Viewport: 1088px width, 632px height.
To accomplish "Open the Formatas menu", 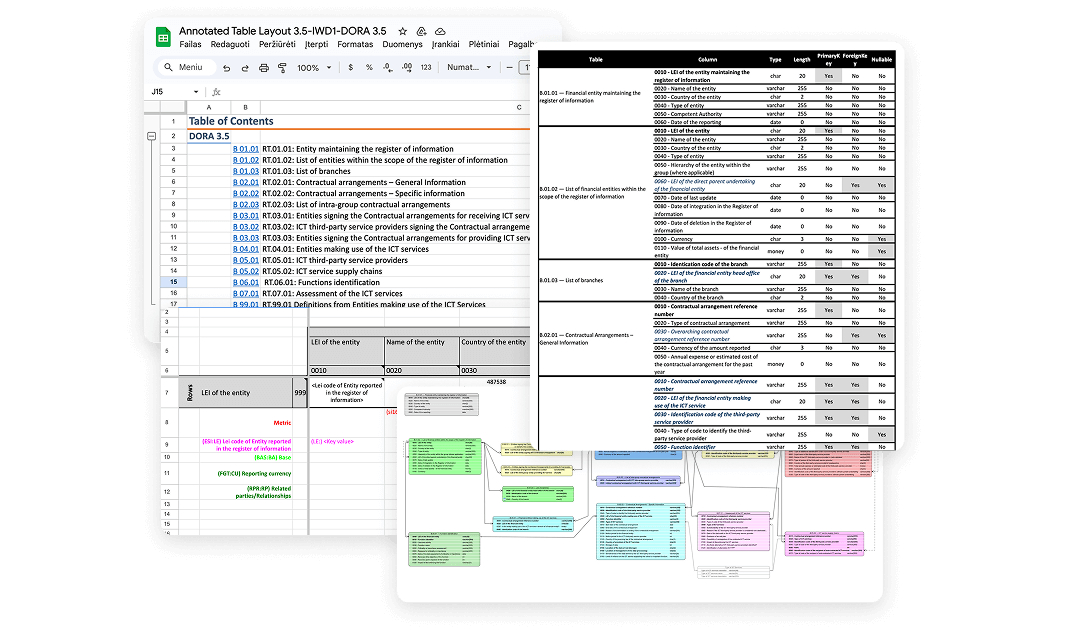I will pos(355,45).
